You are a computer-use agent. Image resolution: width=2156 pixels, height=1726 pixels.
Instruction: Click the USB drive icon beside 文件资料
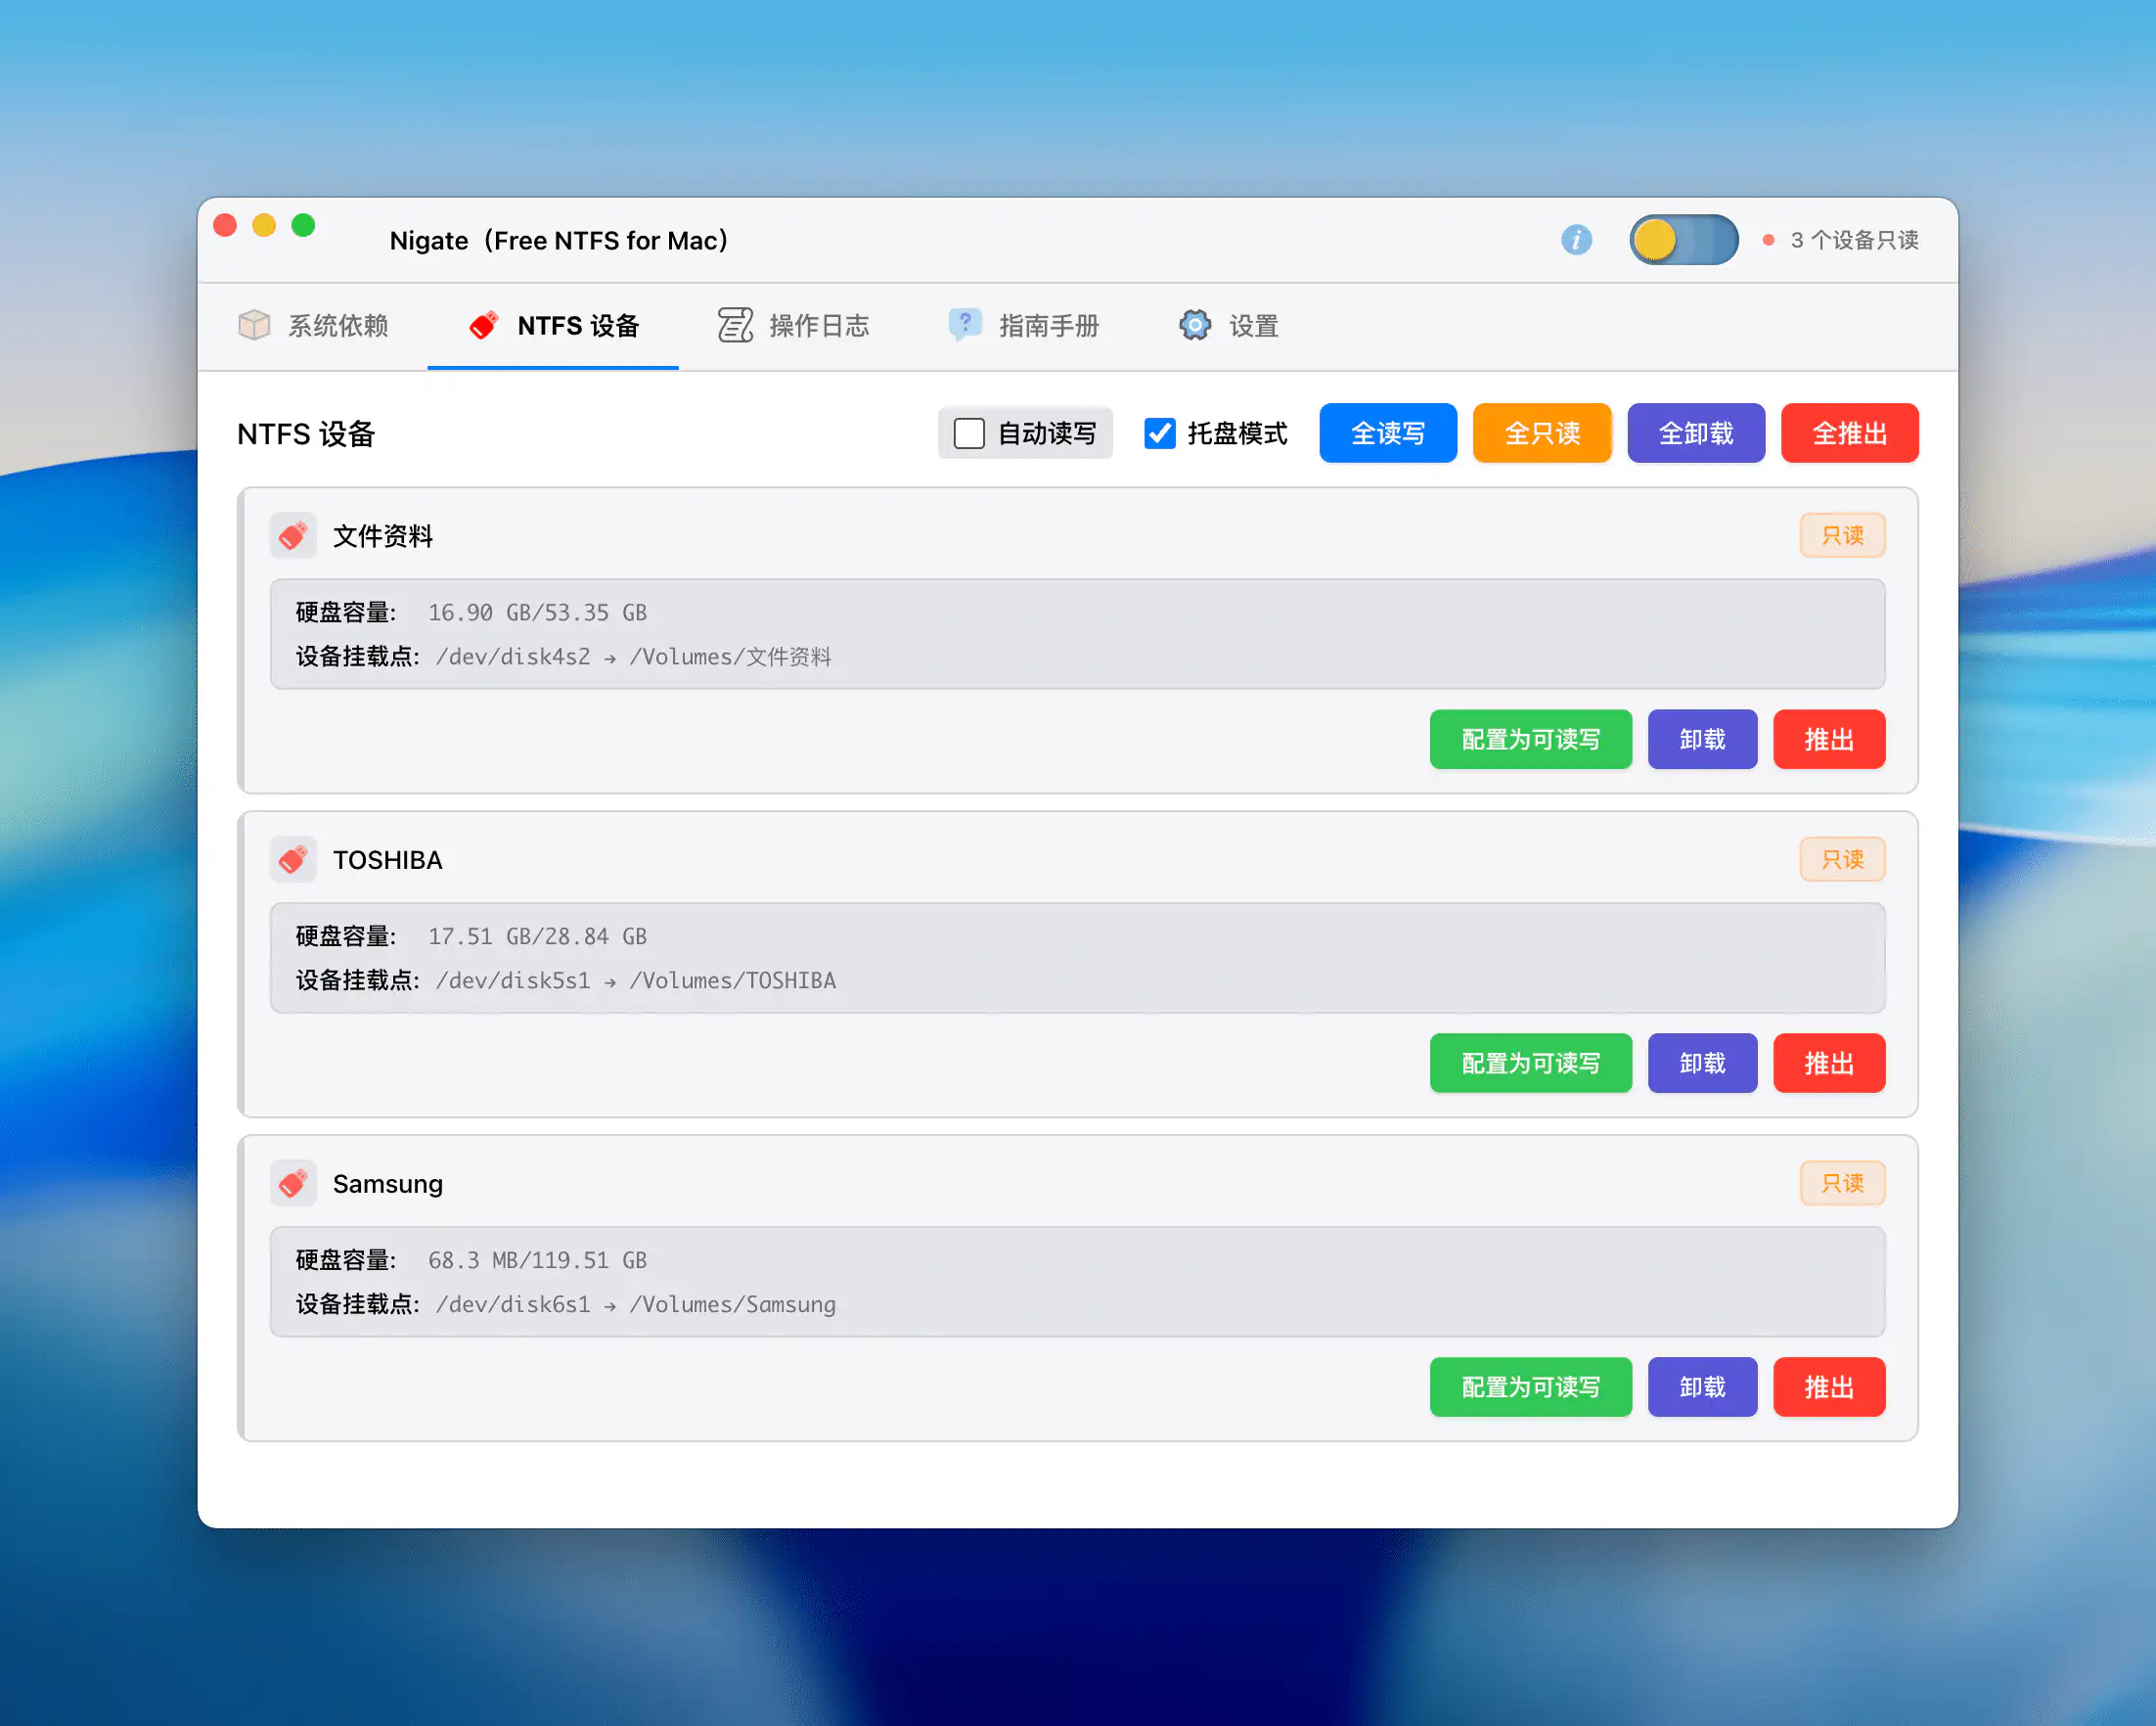[293, 536]
